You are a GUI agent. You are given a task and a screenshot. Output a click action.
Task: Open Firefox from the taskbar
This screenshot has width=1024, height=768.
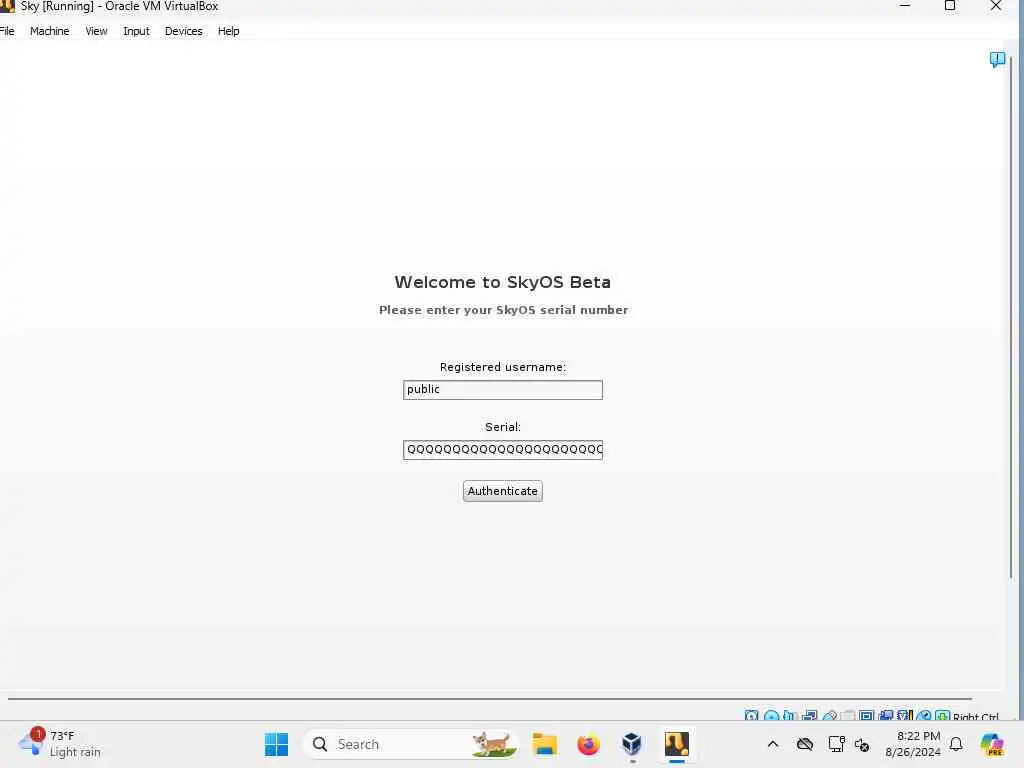click(x=588, y=744)
